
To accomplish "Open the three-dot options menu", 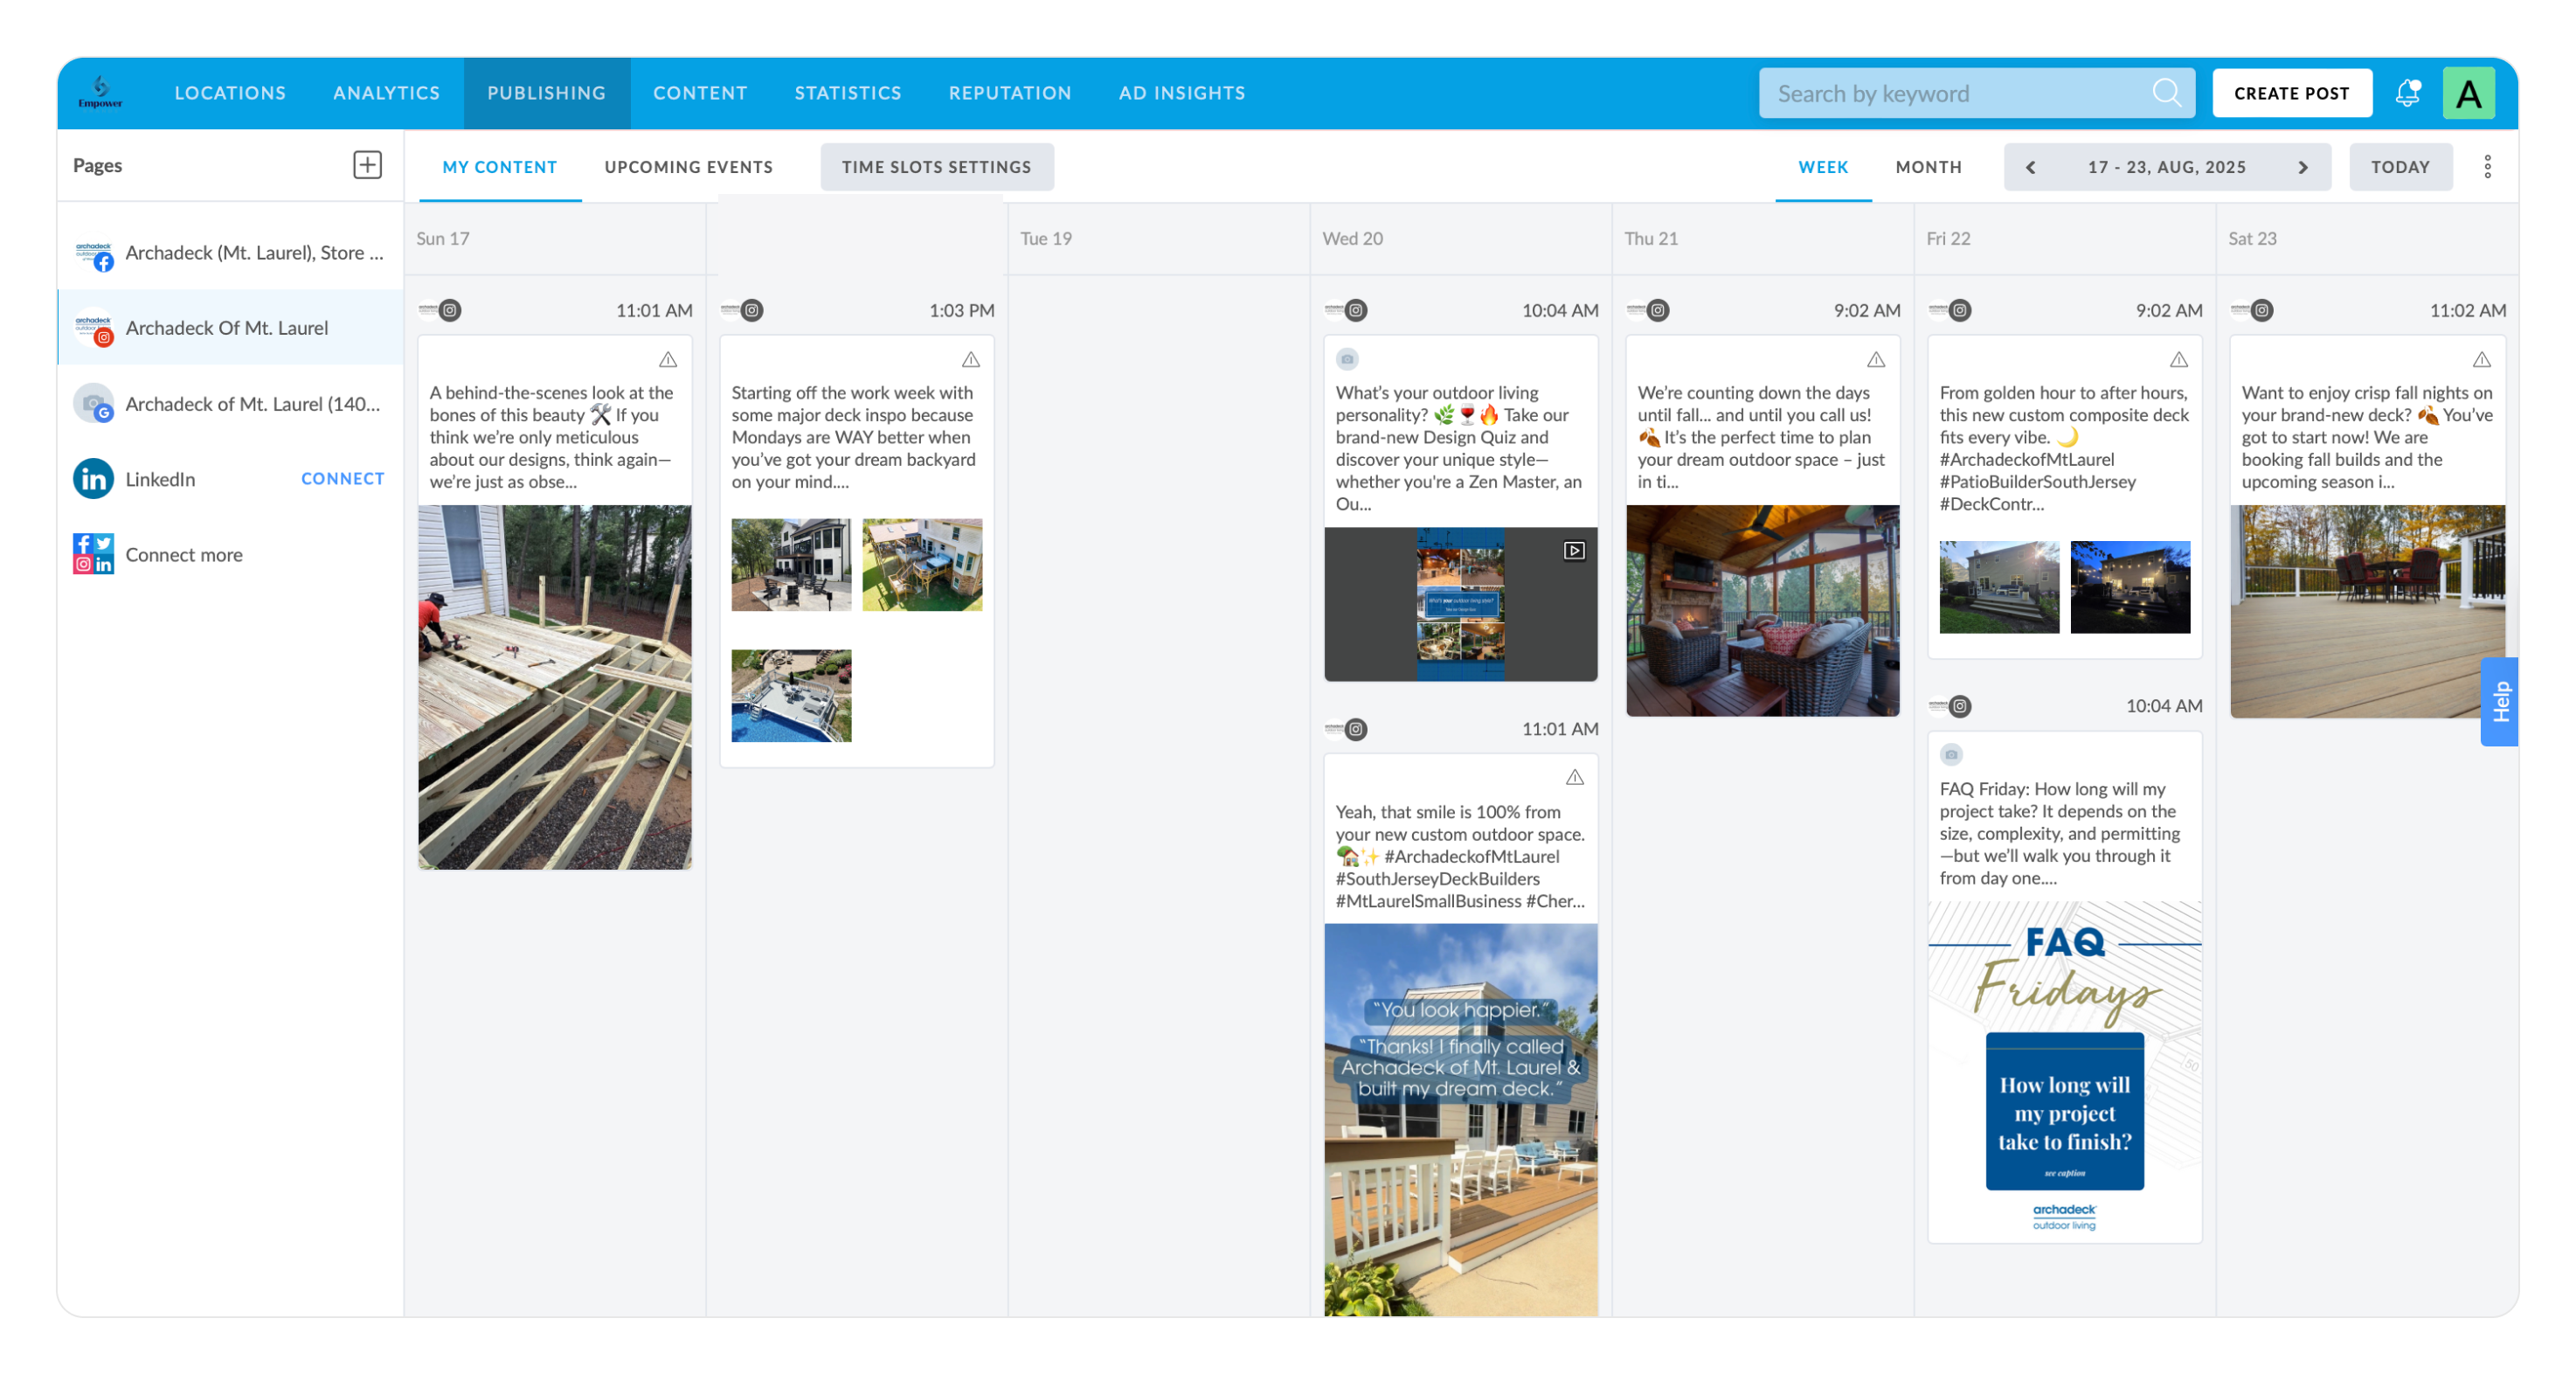I will [2487, 167].
